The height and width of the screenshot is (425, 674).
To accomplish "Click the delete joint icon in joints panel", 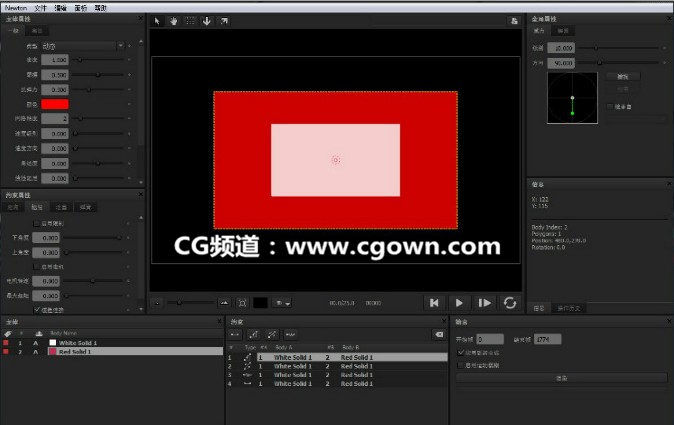I will click(439, 334).
